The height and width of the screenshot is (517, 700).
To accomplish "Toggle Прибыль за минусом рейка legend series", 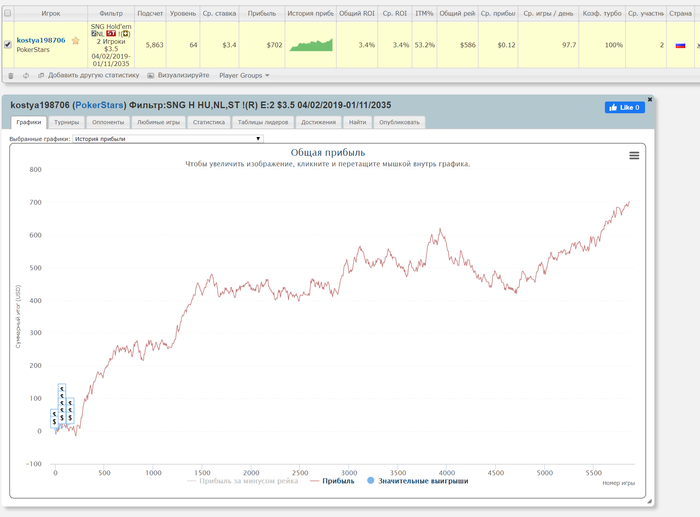I will click(242, 481).
